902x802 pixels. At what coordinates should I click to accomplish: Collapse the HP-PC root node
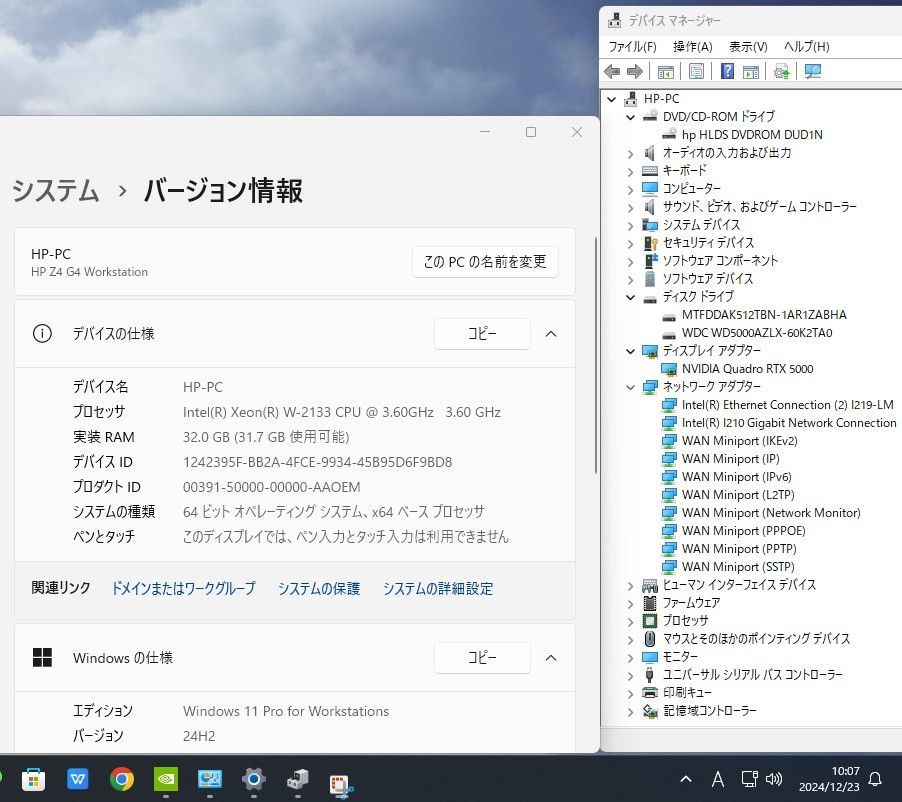click(x=611, y=99)
